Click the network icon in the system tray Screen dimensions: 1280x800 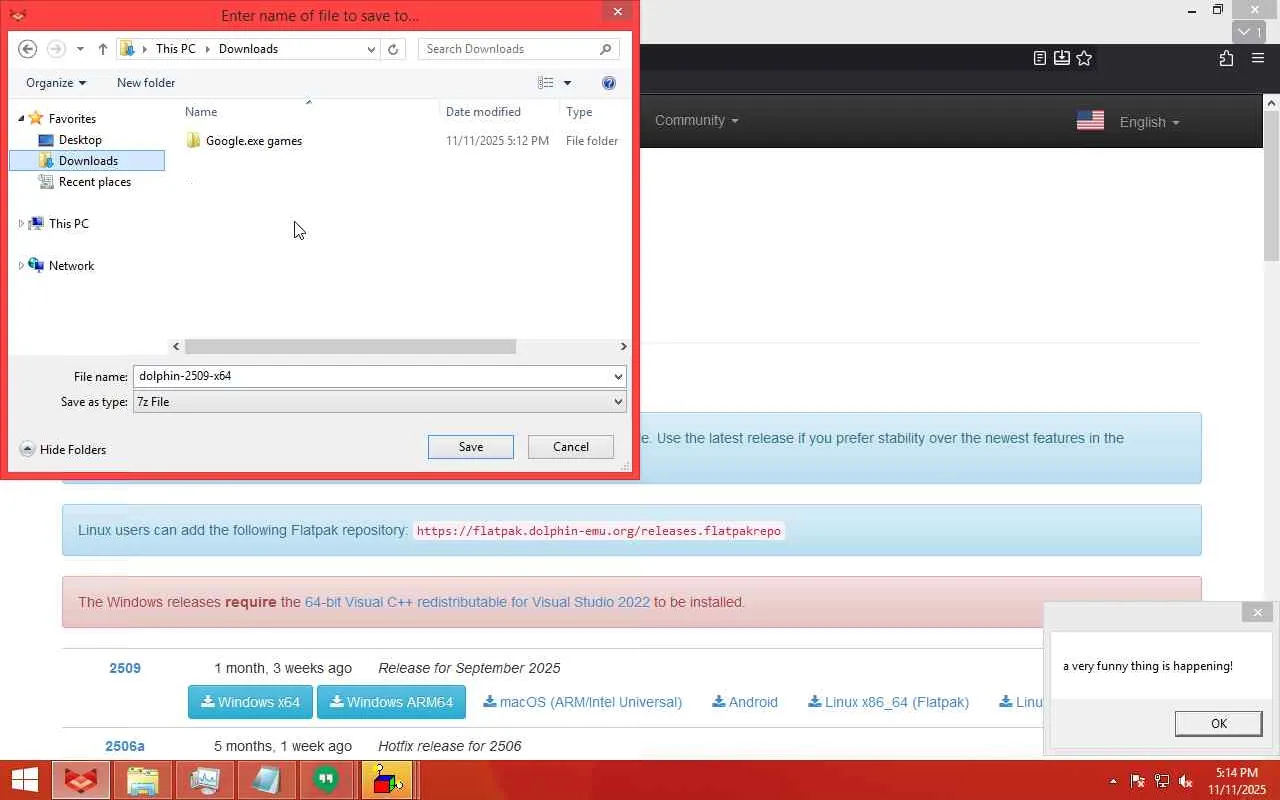[x=1162, y=781]
